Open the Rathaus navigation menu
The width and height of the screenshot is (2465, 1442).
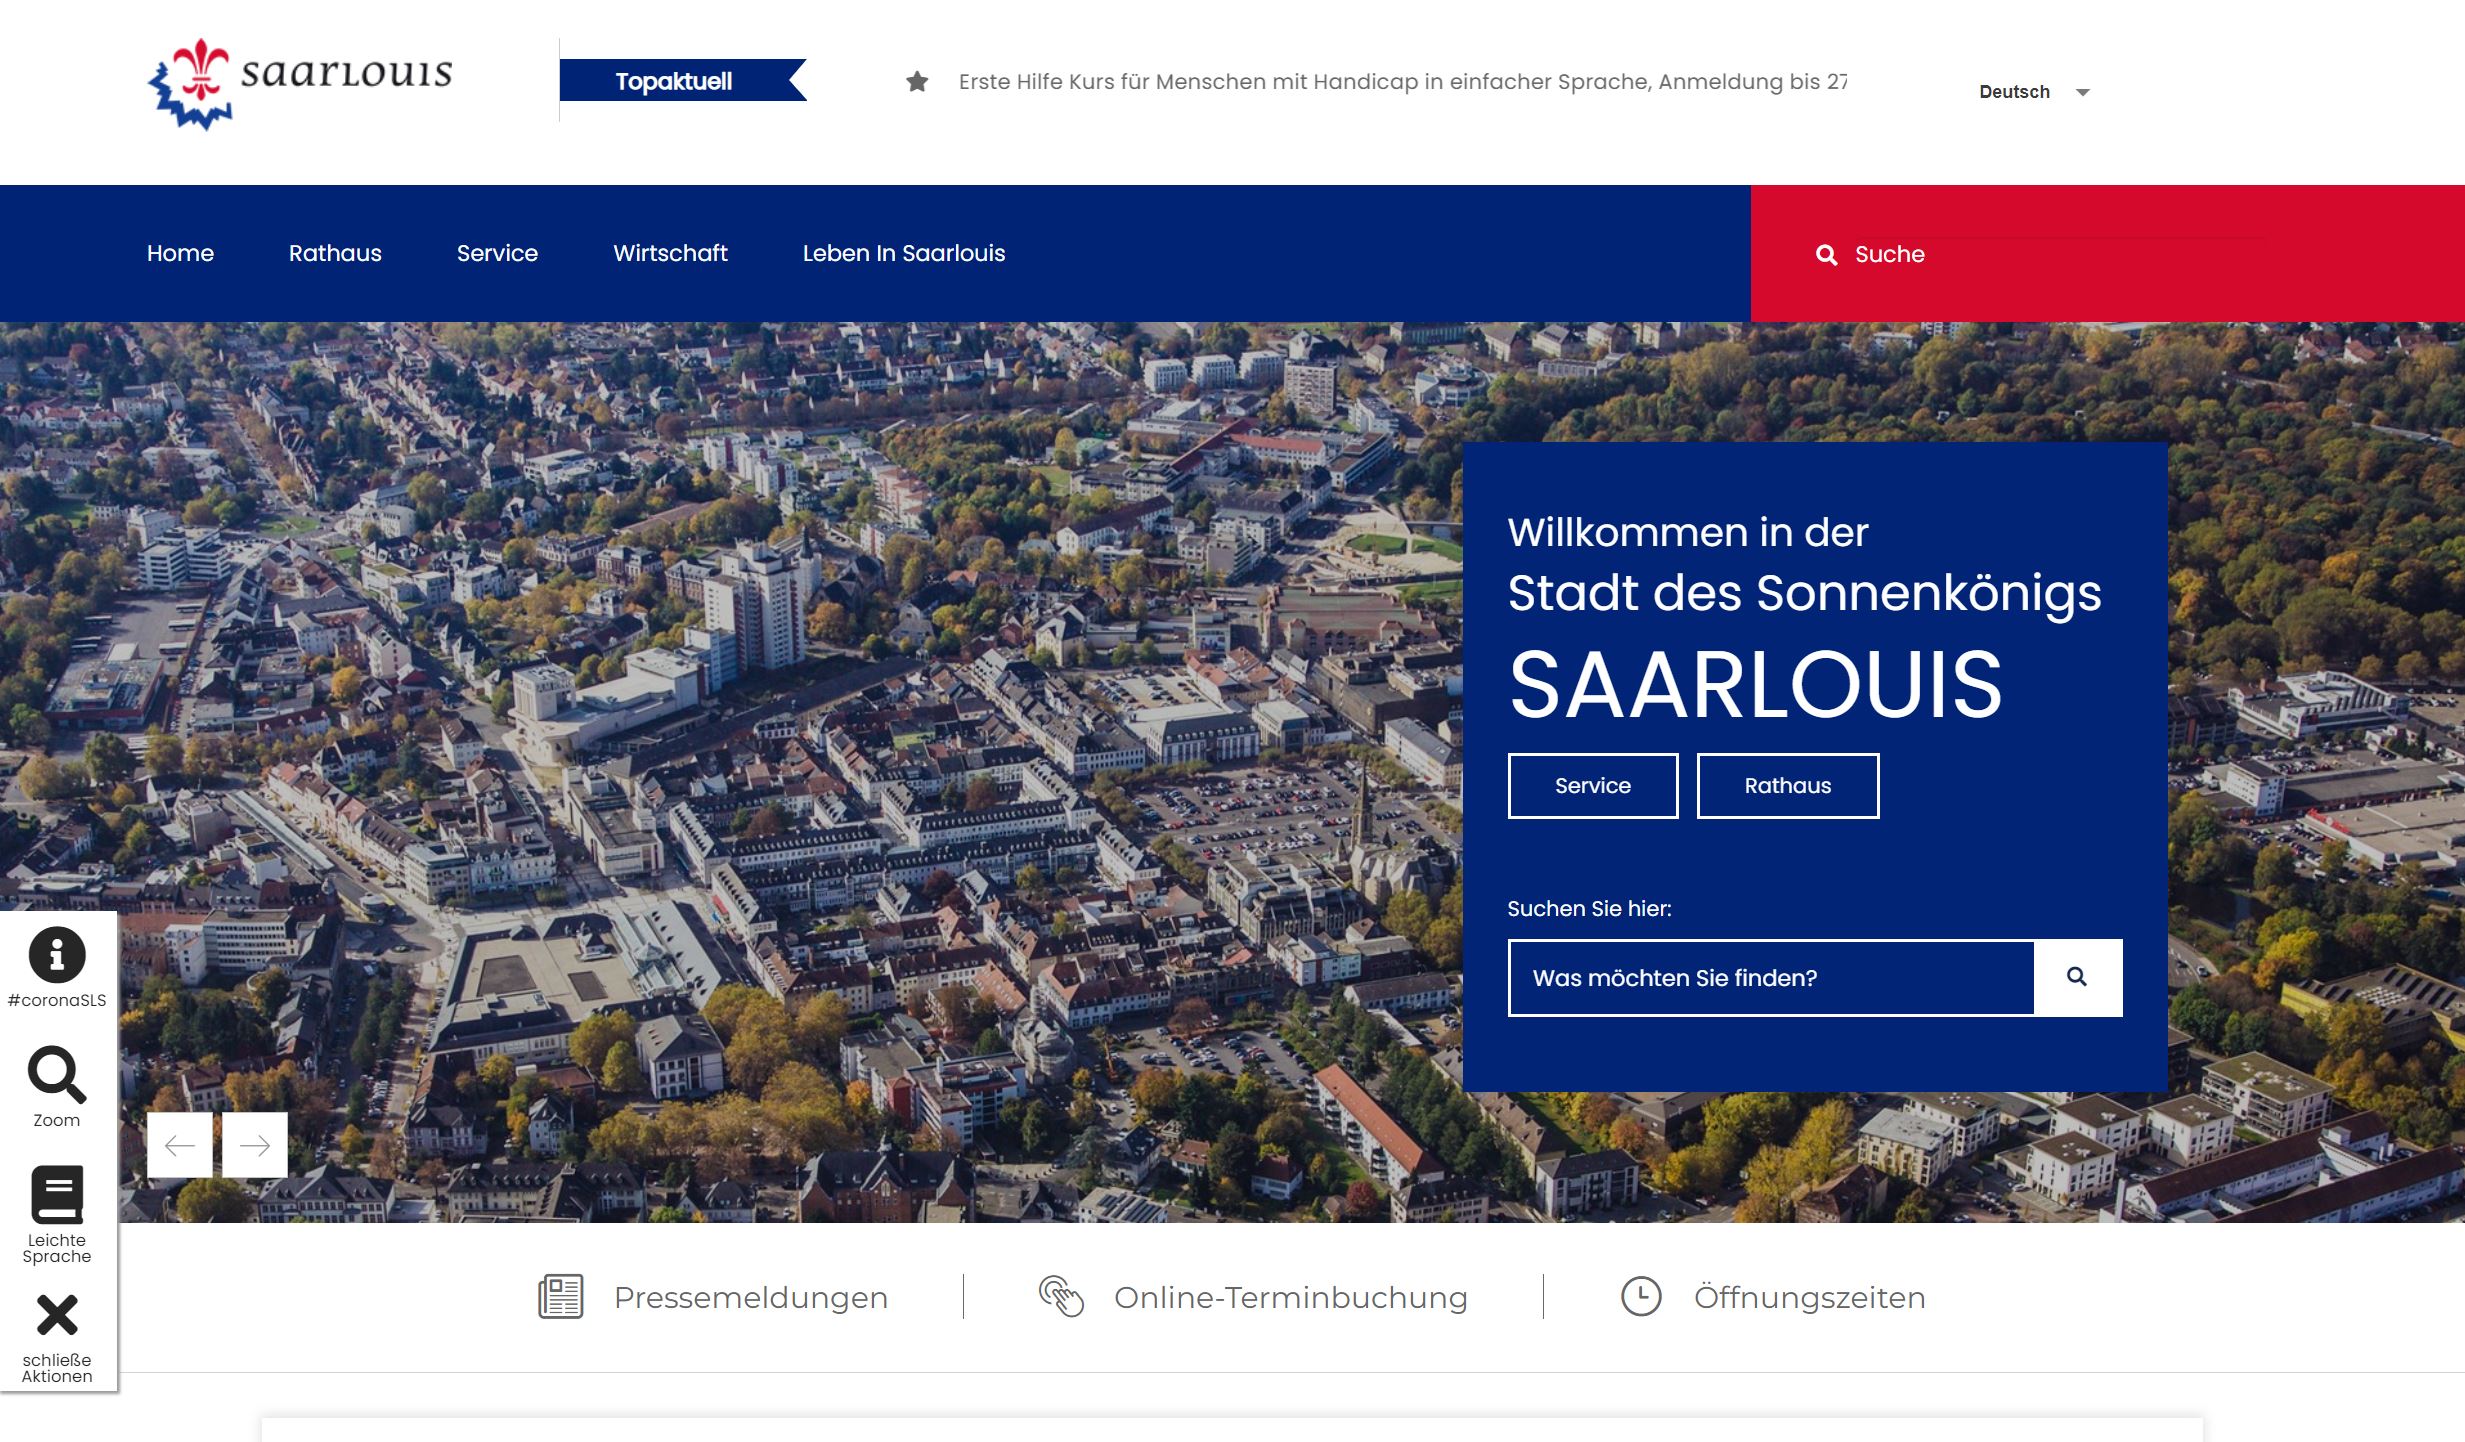pos(335,253)
